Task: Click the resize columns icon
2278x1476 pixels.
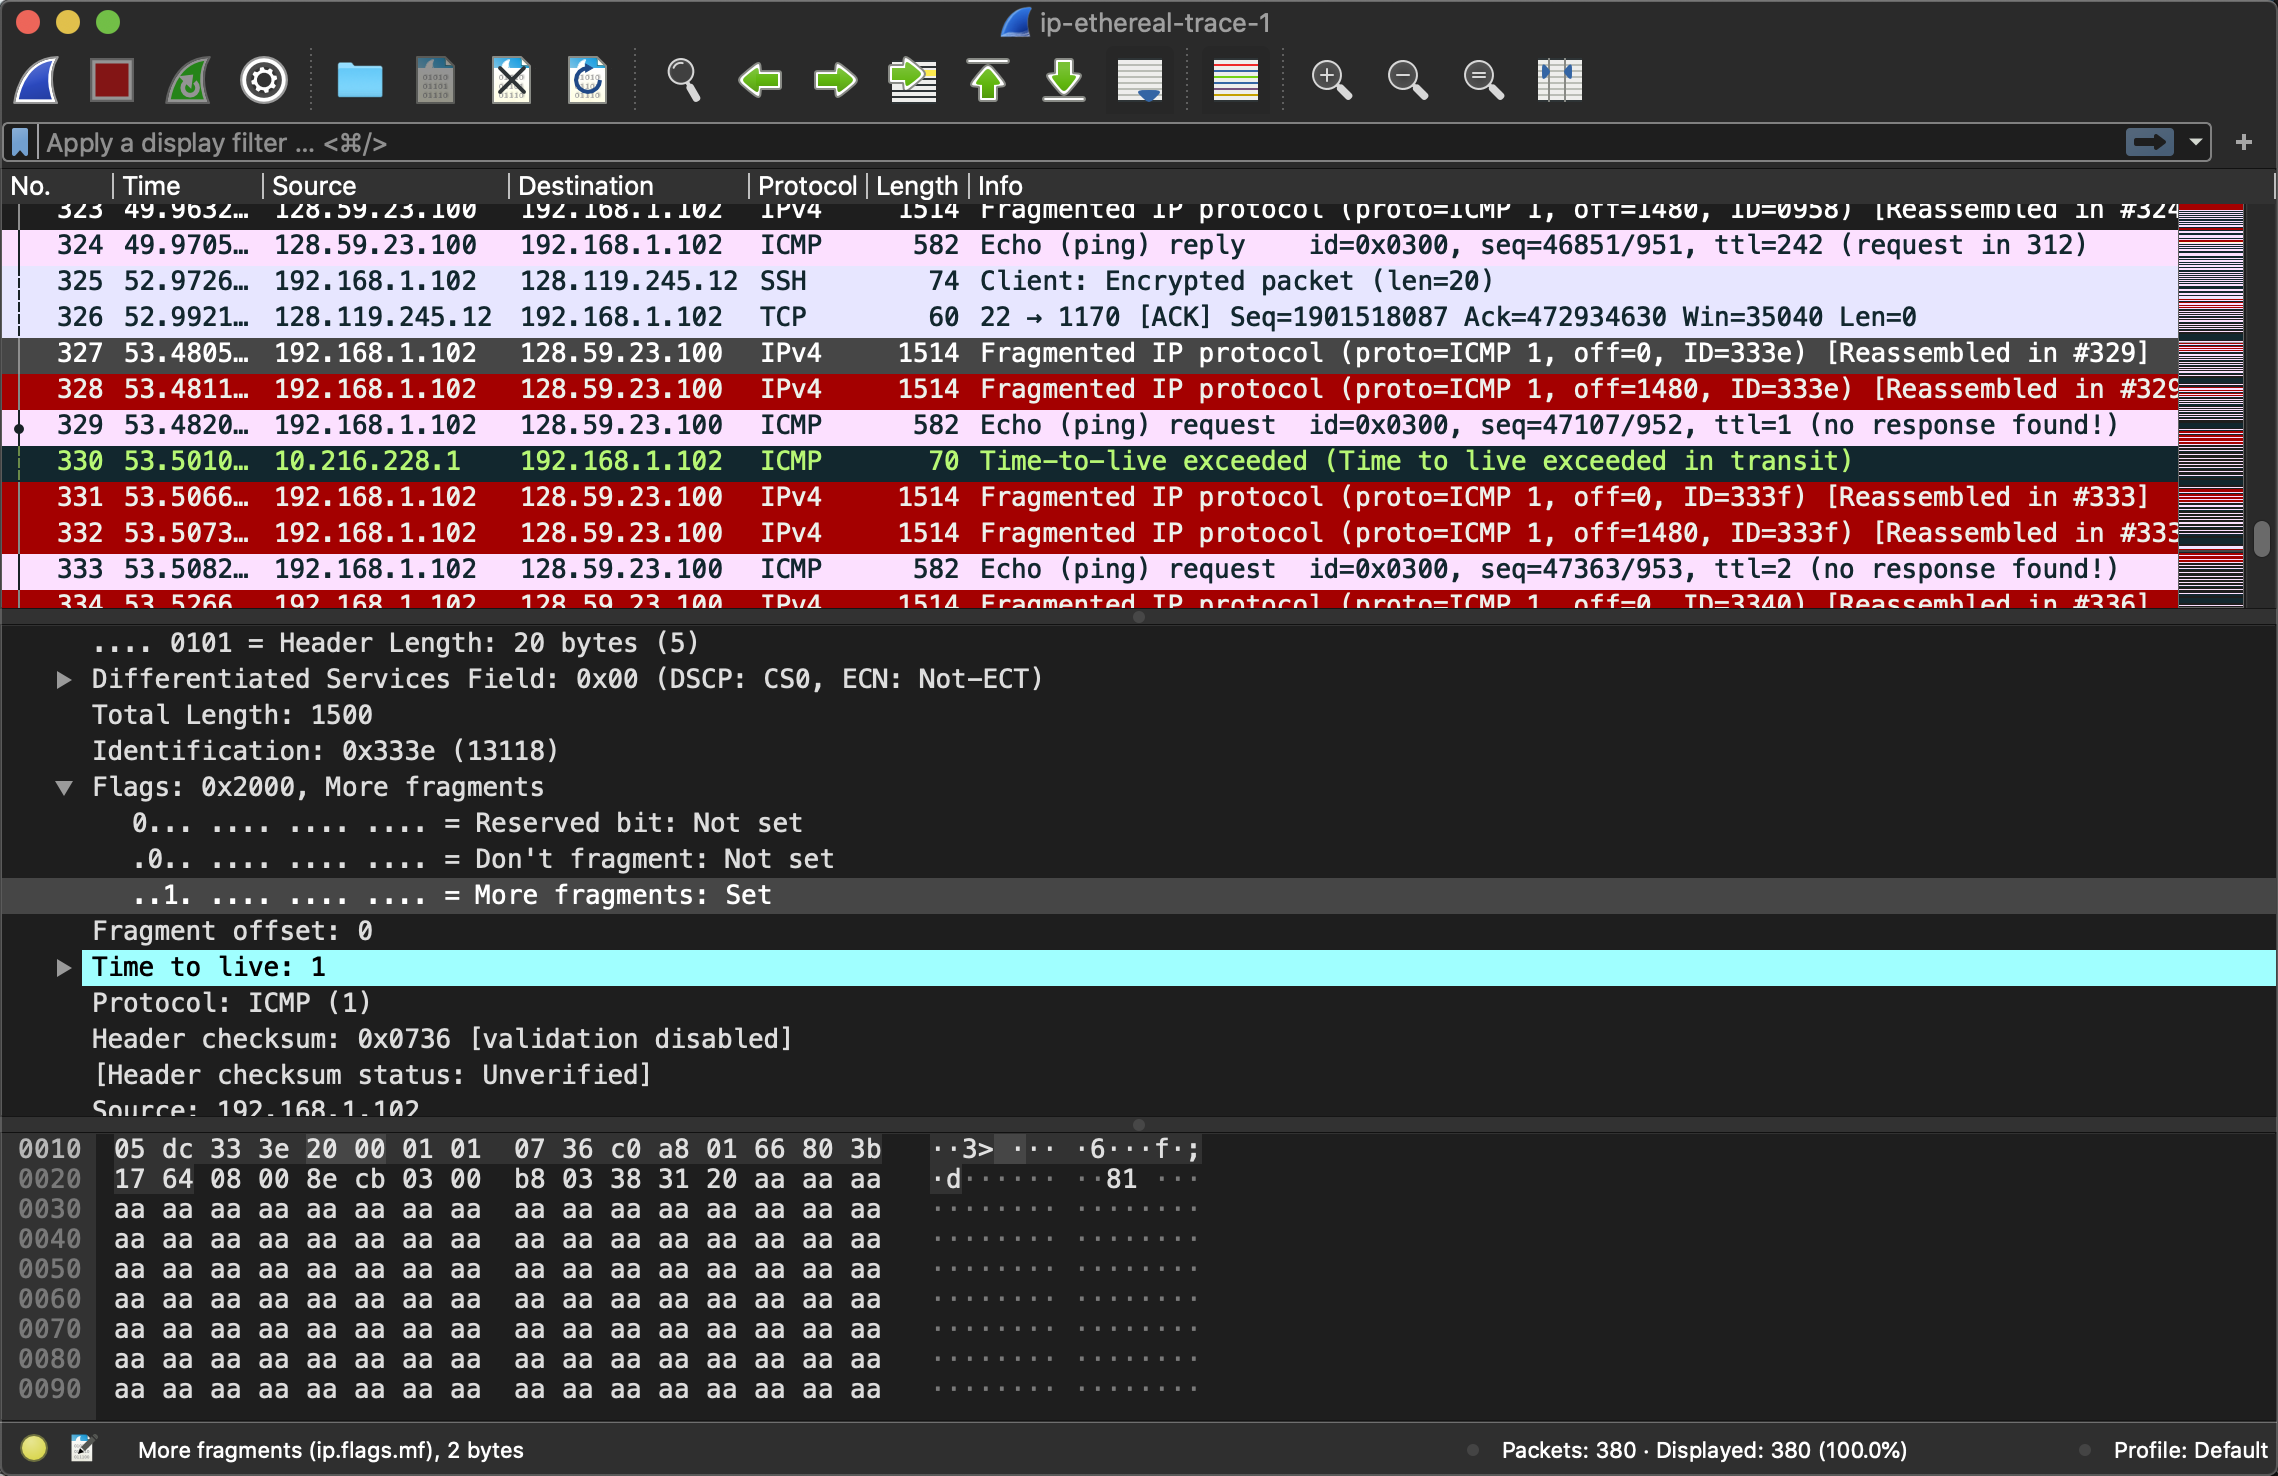Action: pyautogui.click(x=1559, y=80)
